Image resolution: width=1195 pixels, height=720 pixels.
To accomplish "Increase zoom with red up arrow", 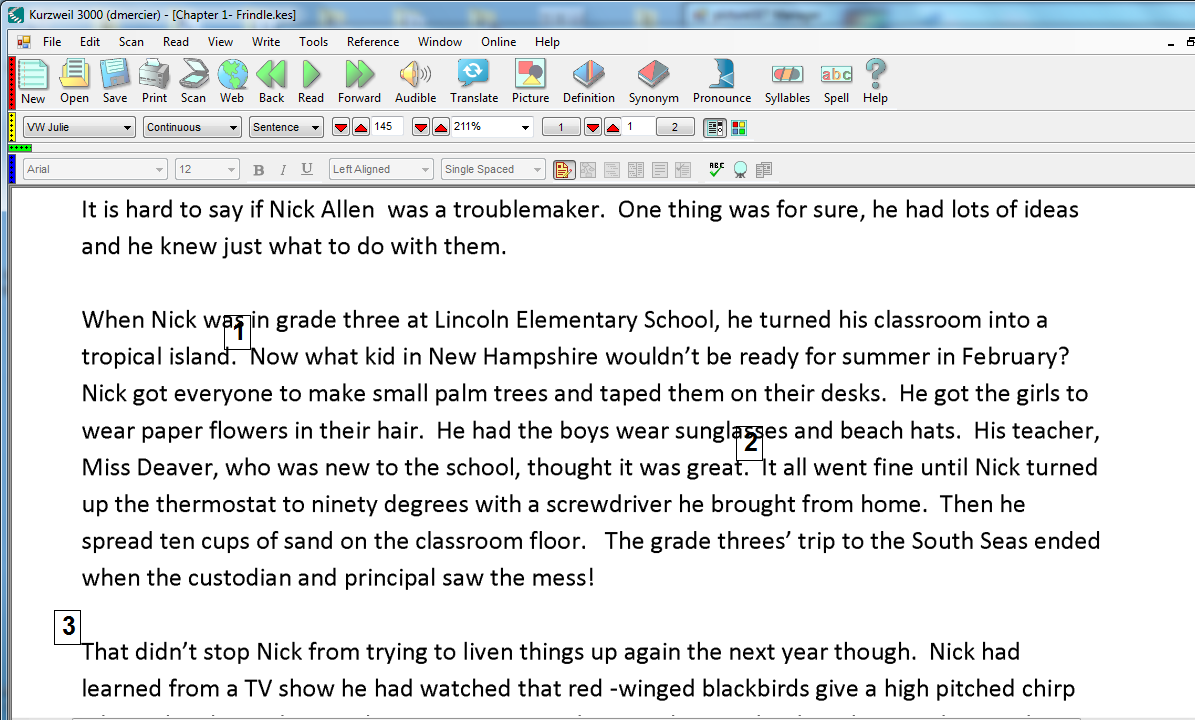I will point(441,127).
